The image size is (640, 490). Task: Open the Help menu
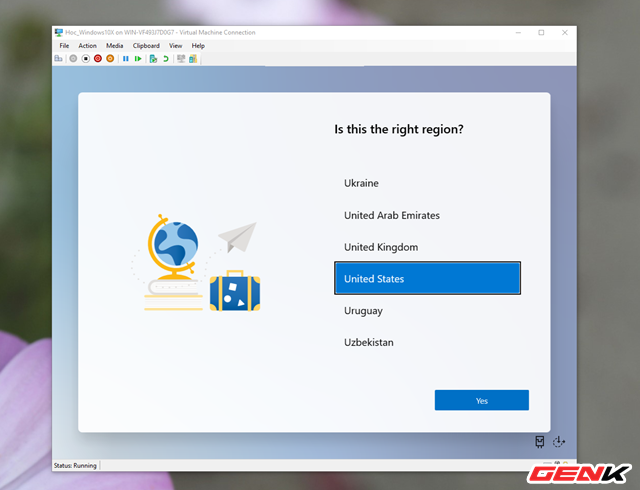tap(198, 46)
